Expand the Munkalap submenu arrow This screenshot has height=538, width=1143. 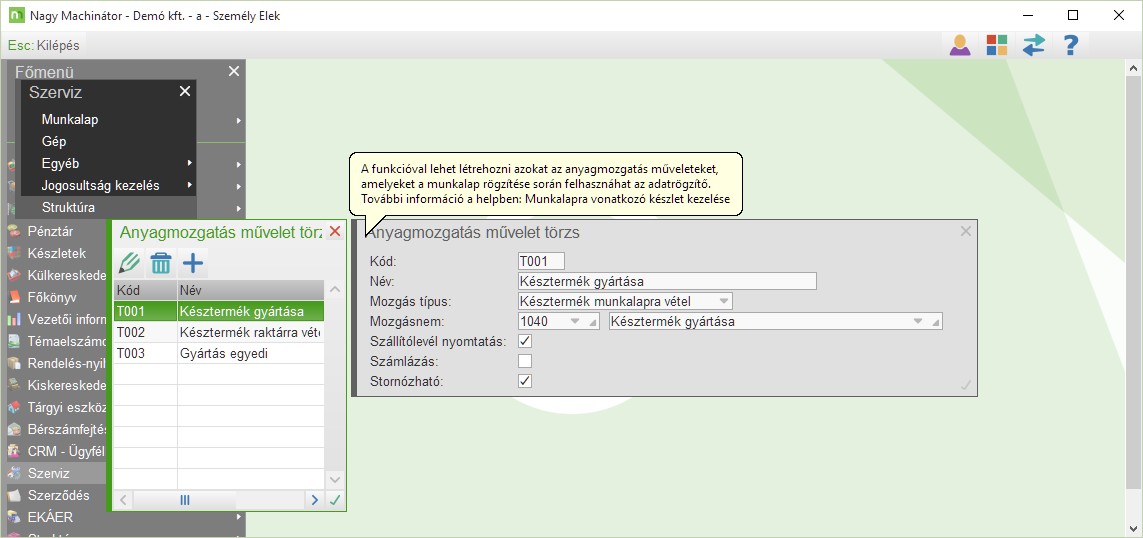pos(238,120)
